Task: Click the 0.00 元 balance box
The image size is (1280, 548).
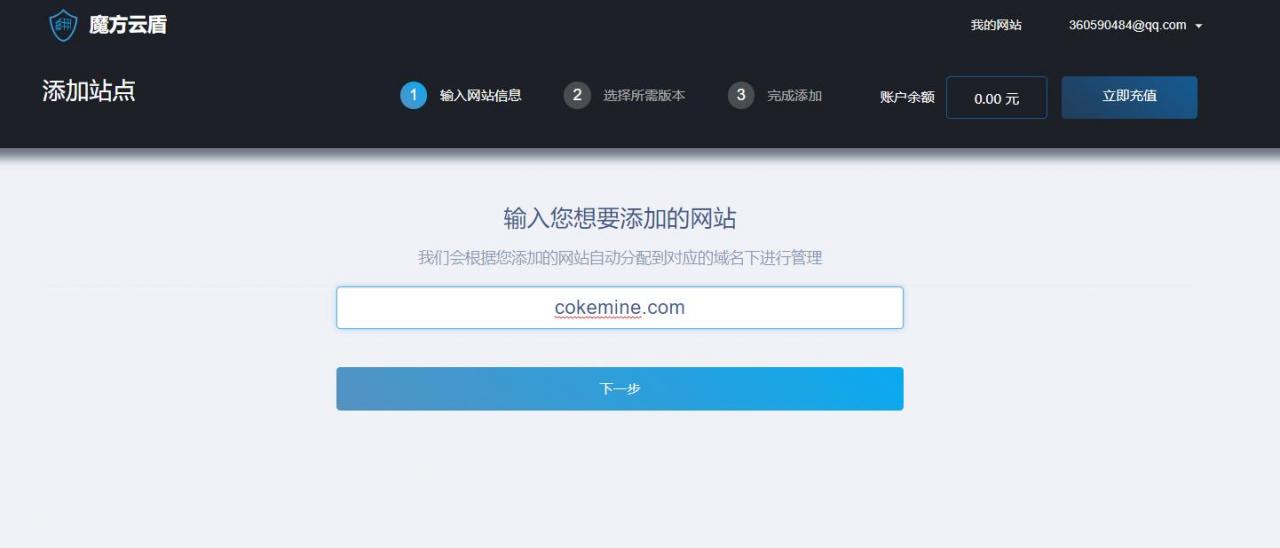Action: click(997, 98)
